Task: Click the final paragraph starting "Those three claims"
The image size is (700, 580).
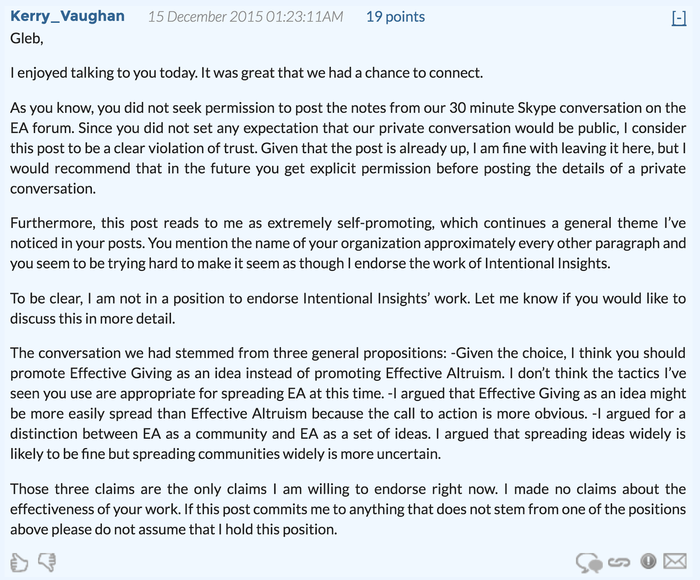Action: coord(348,509)
